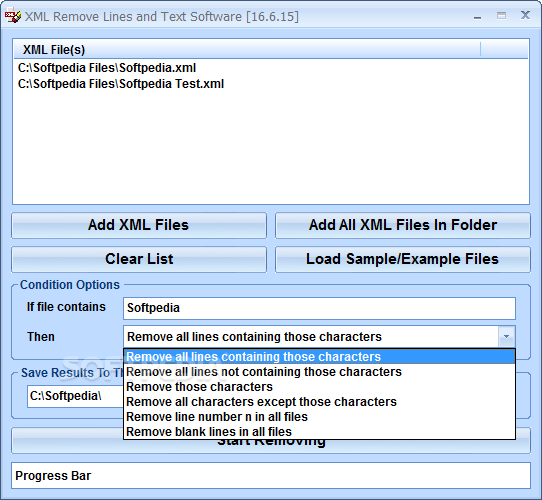This screenshot has width=542, height=500.
Task: Choose 'Remove all lines containing those characters' option
Action: coord(319,357)
